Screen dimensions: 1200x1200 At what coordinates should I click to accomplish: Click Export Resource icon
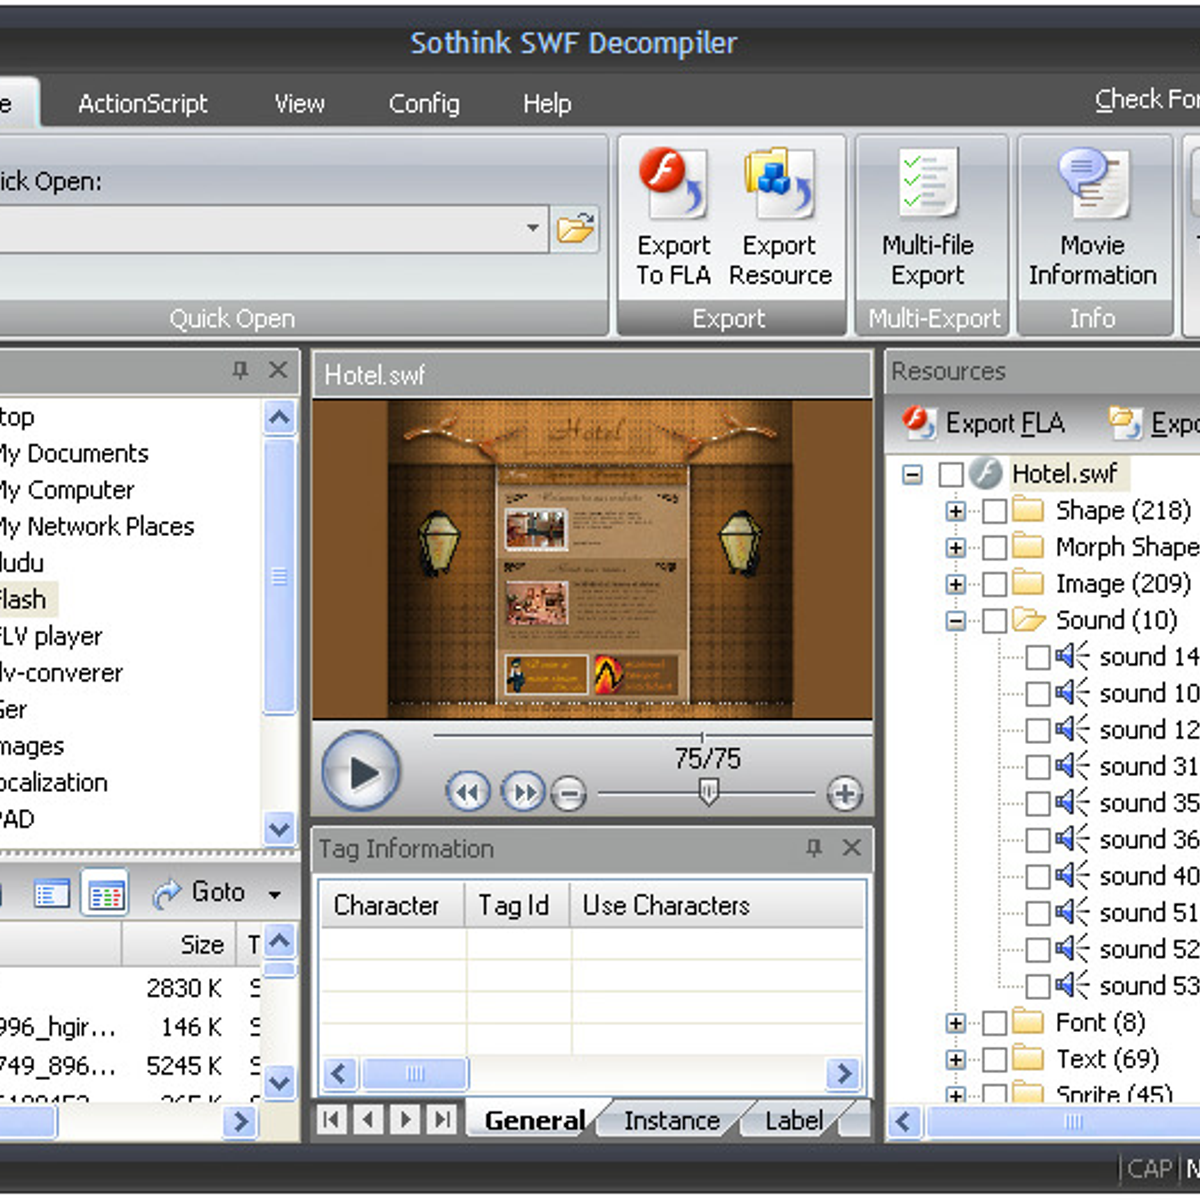pos(779,183)
